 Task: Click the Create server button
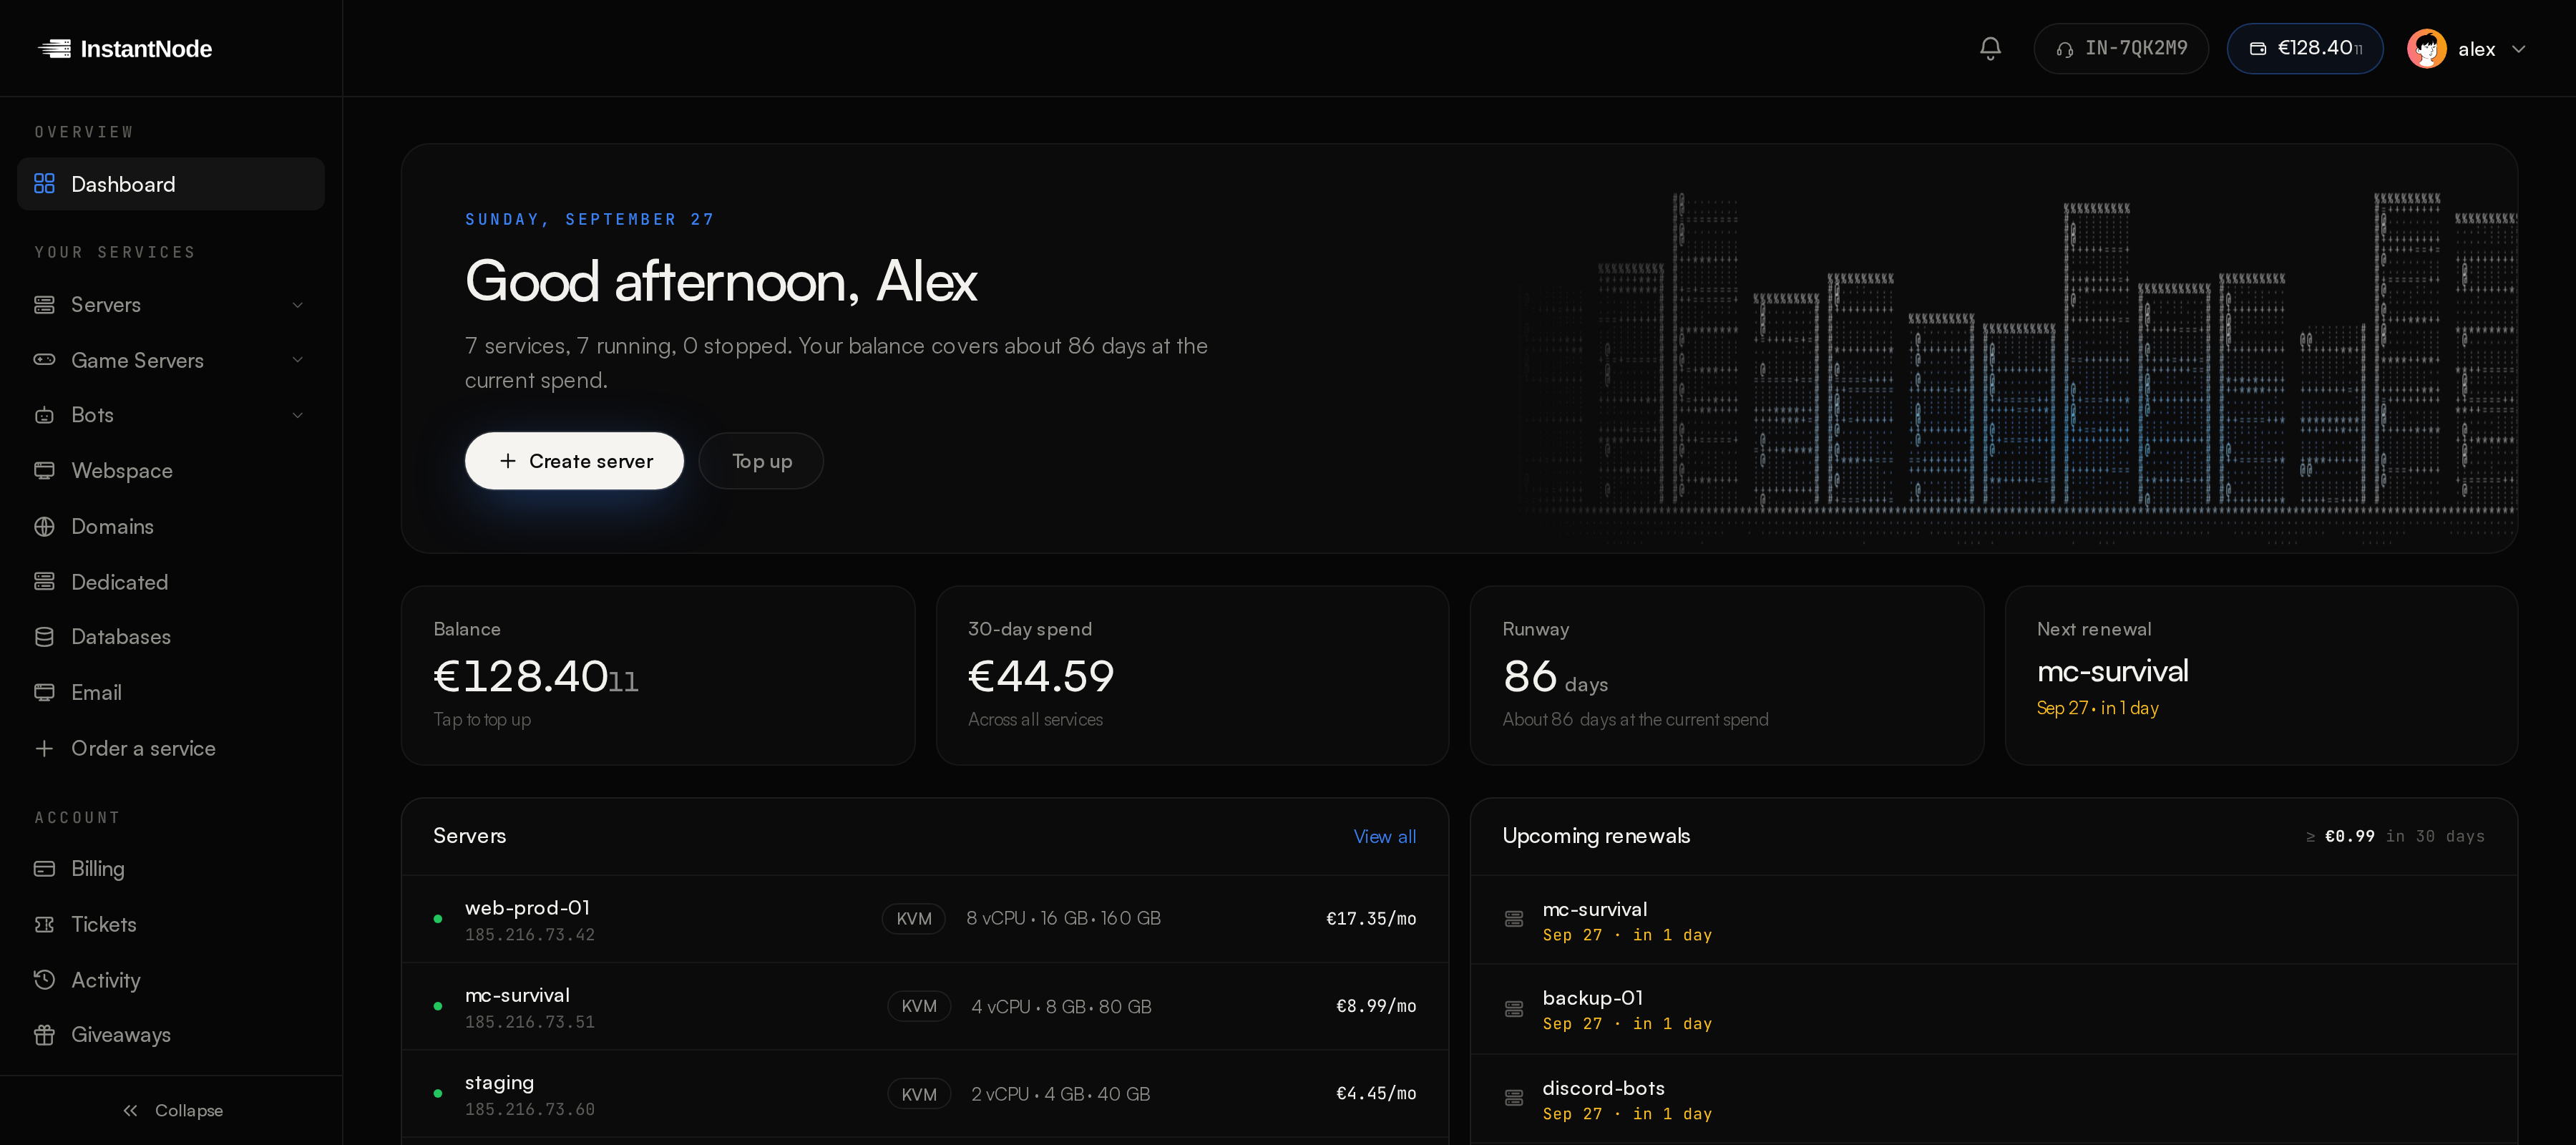pos(574,461)
